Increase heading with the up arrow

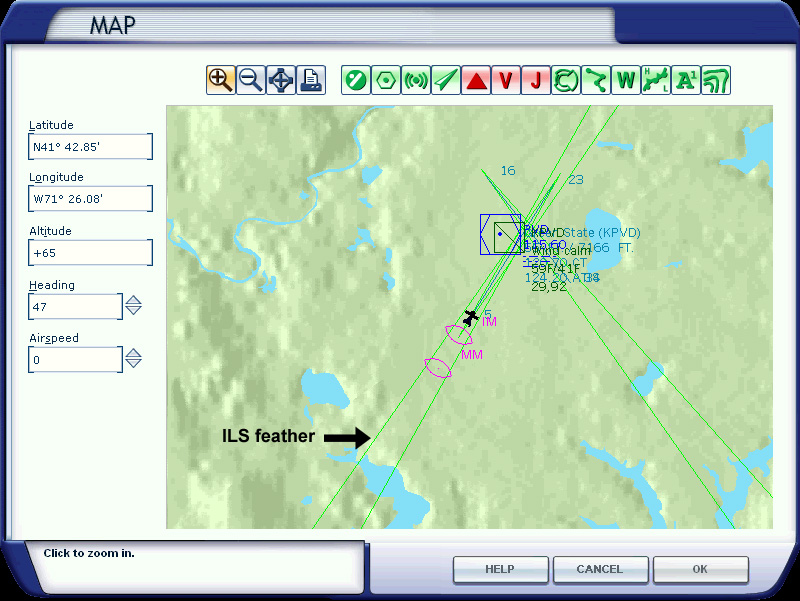[x=133, y=300]
